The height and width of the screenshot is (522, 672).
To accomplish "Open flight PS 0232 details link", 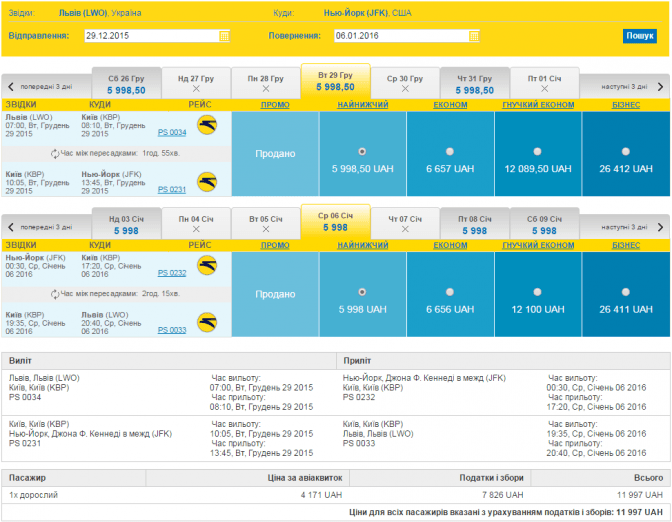I will (172, 273).
